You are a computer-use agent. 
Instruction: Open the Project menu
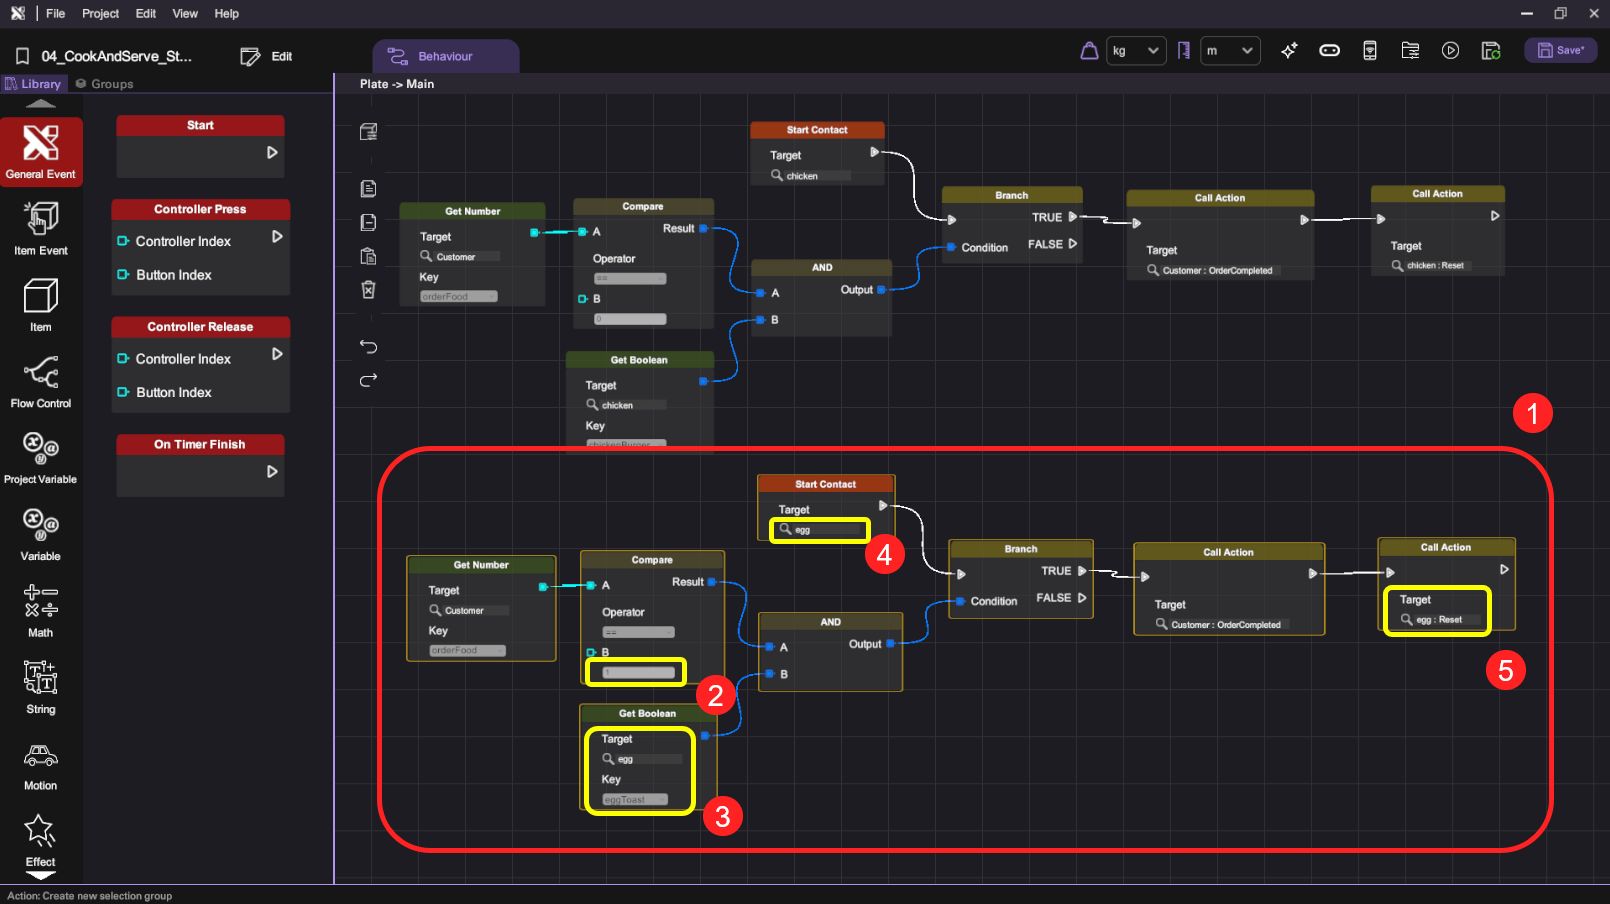[100, 14]
